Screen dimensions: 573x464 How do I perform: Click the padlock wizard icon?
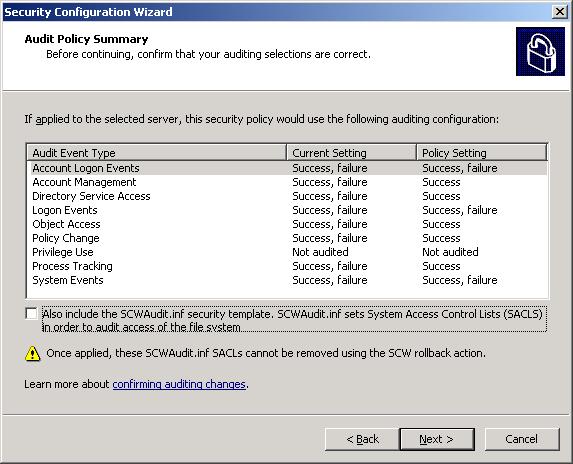click(540, 52)
